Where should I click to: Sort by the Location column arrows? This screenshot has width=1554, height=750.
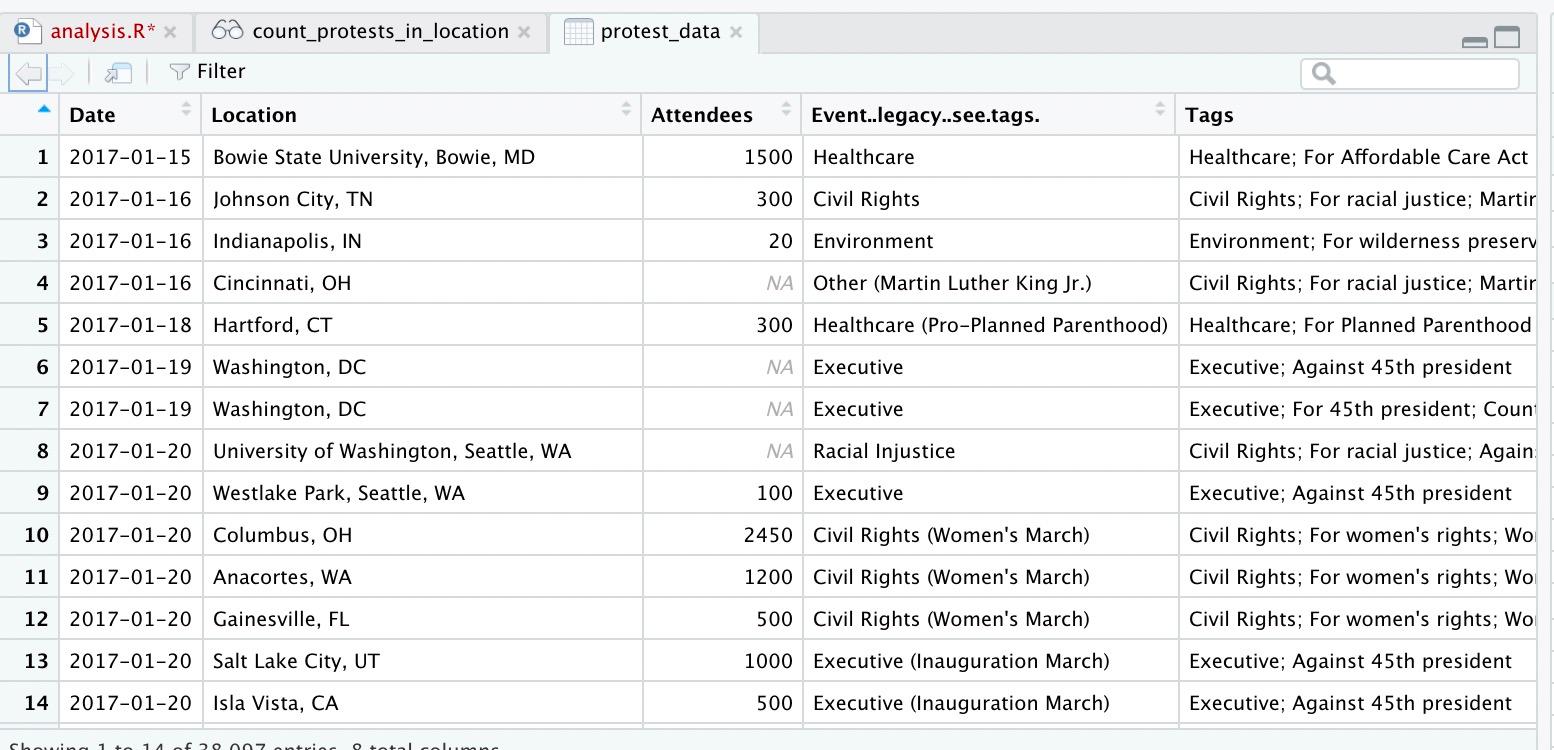626,109
